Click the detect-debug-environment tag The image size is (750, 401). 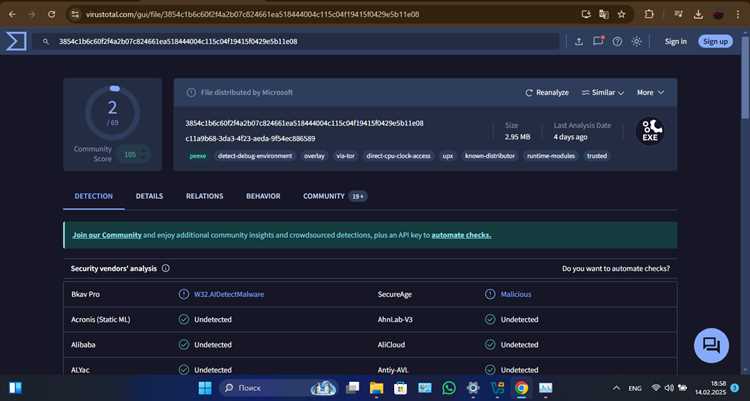(255, 156)
